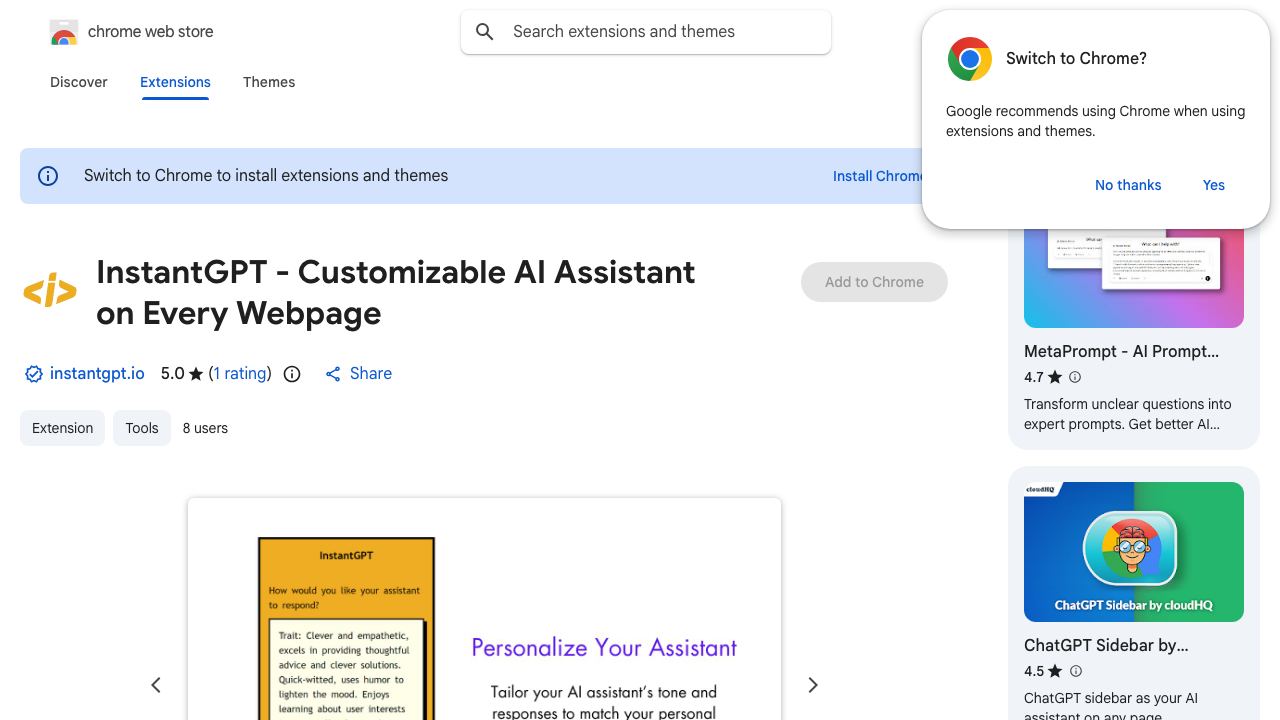Click No thanks in the popup

pos(1128,185)
